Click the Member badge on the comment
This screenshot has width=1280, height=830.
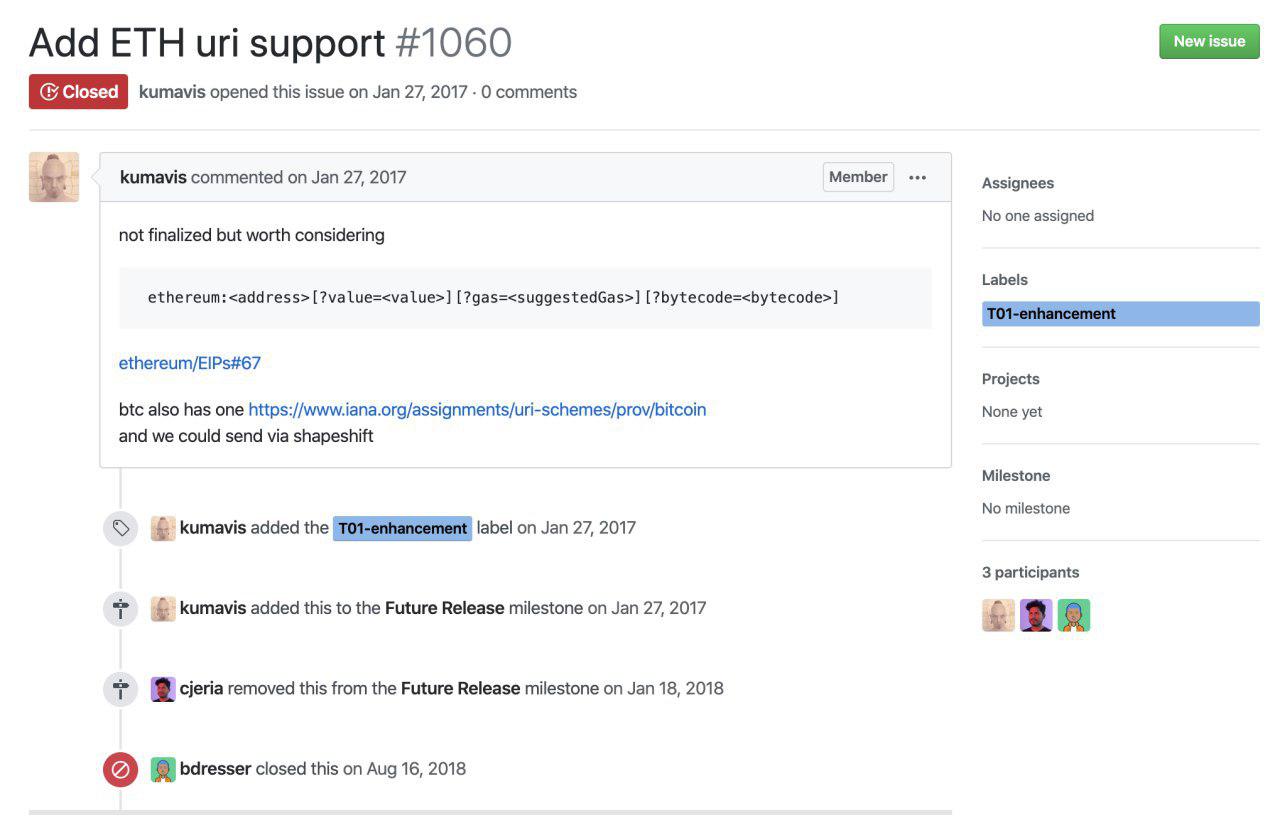[x=857, y=176]
